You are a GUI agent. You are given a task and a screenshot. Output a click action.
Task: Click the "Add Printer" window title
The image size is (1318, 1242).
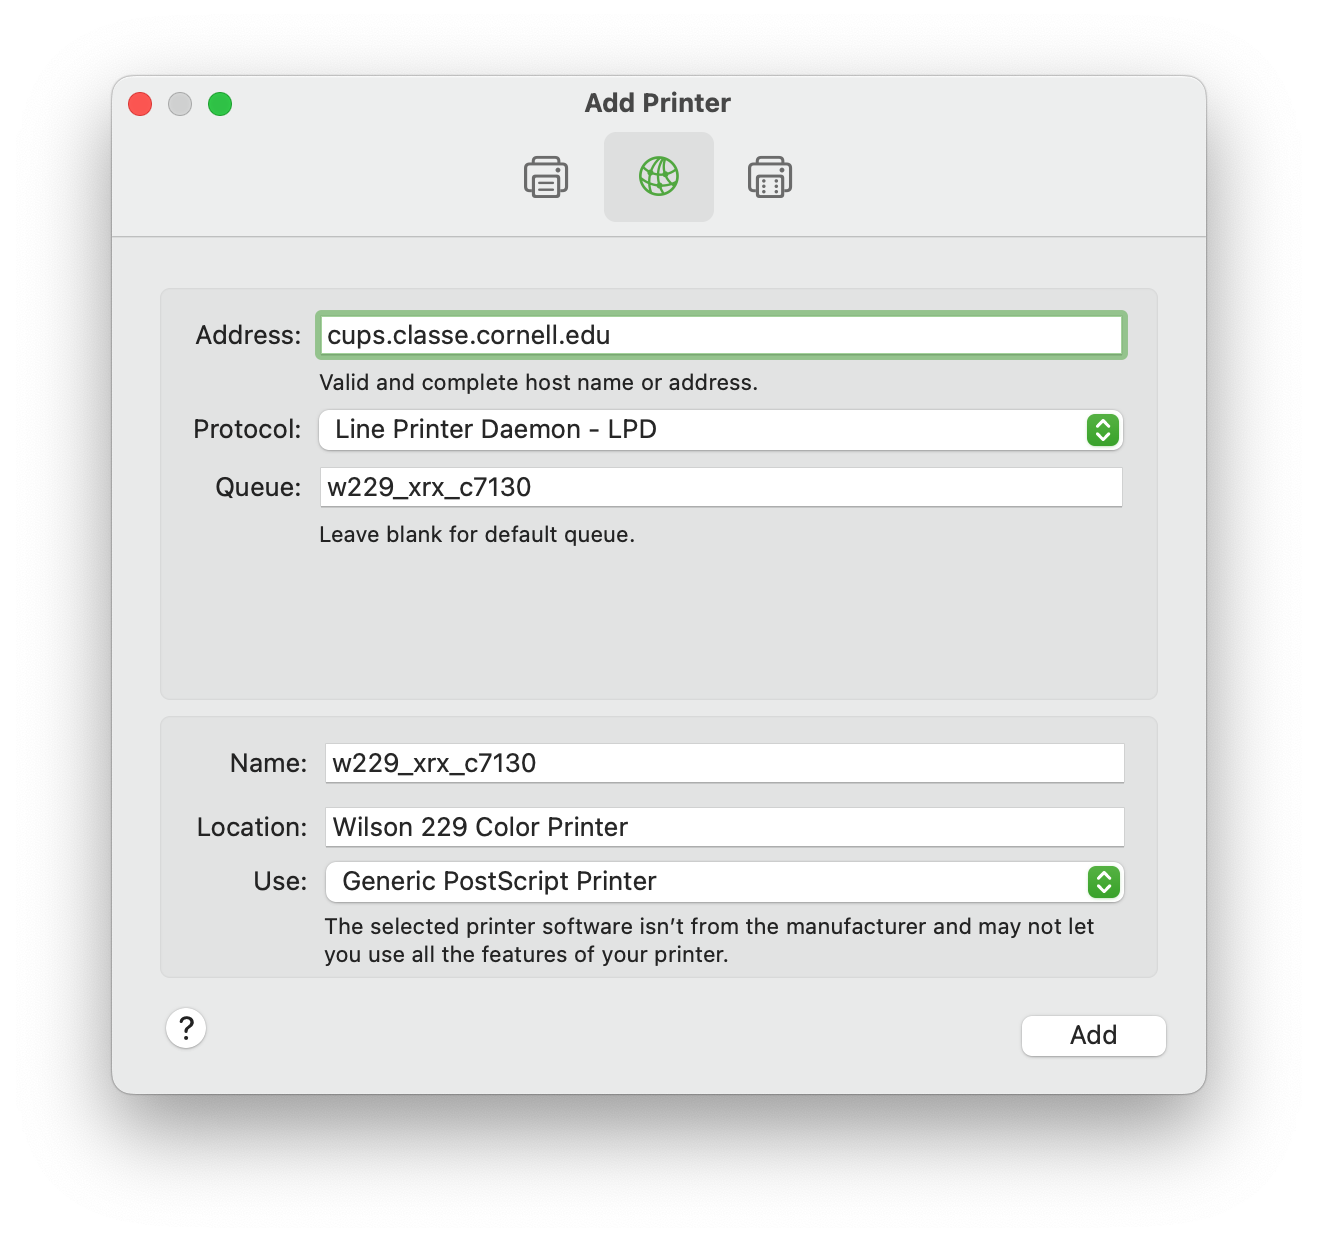(x=658, y=103)
